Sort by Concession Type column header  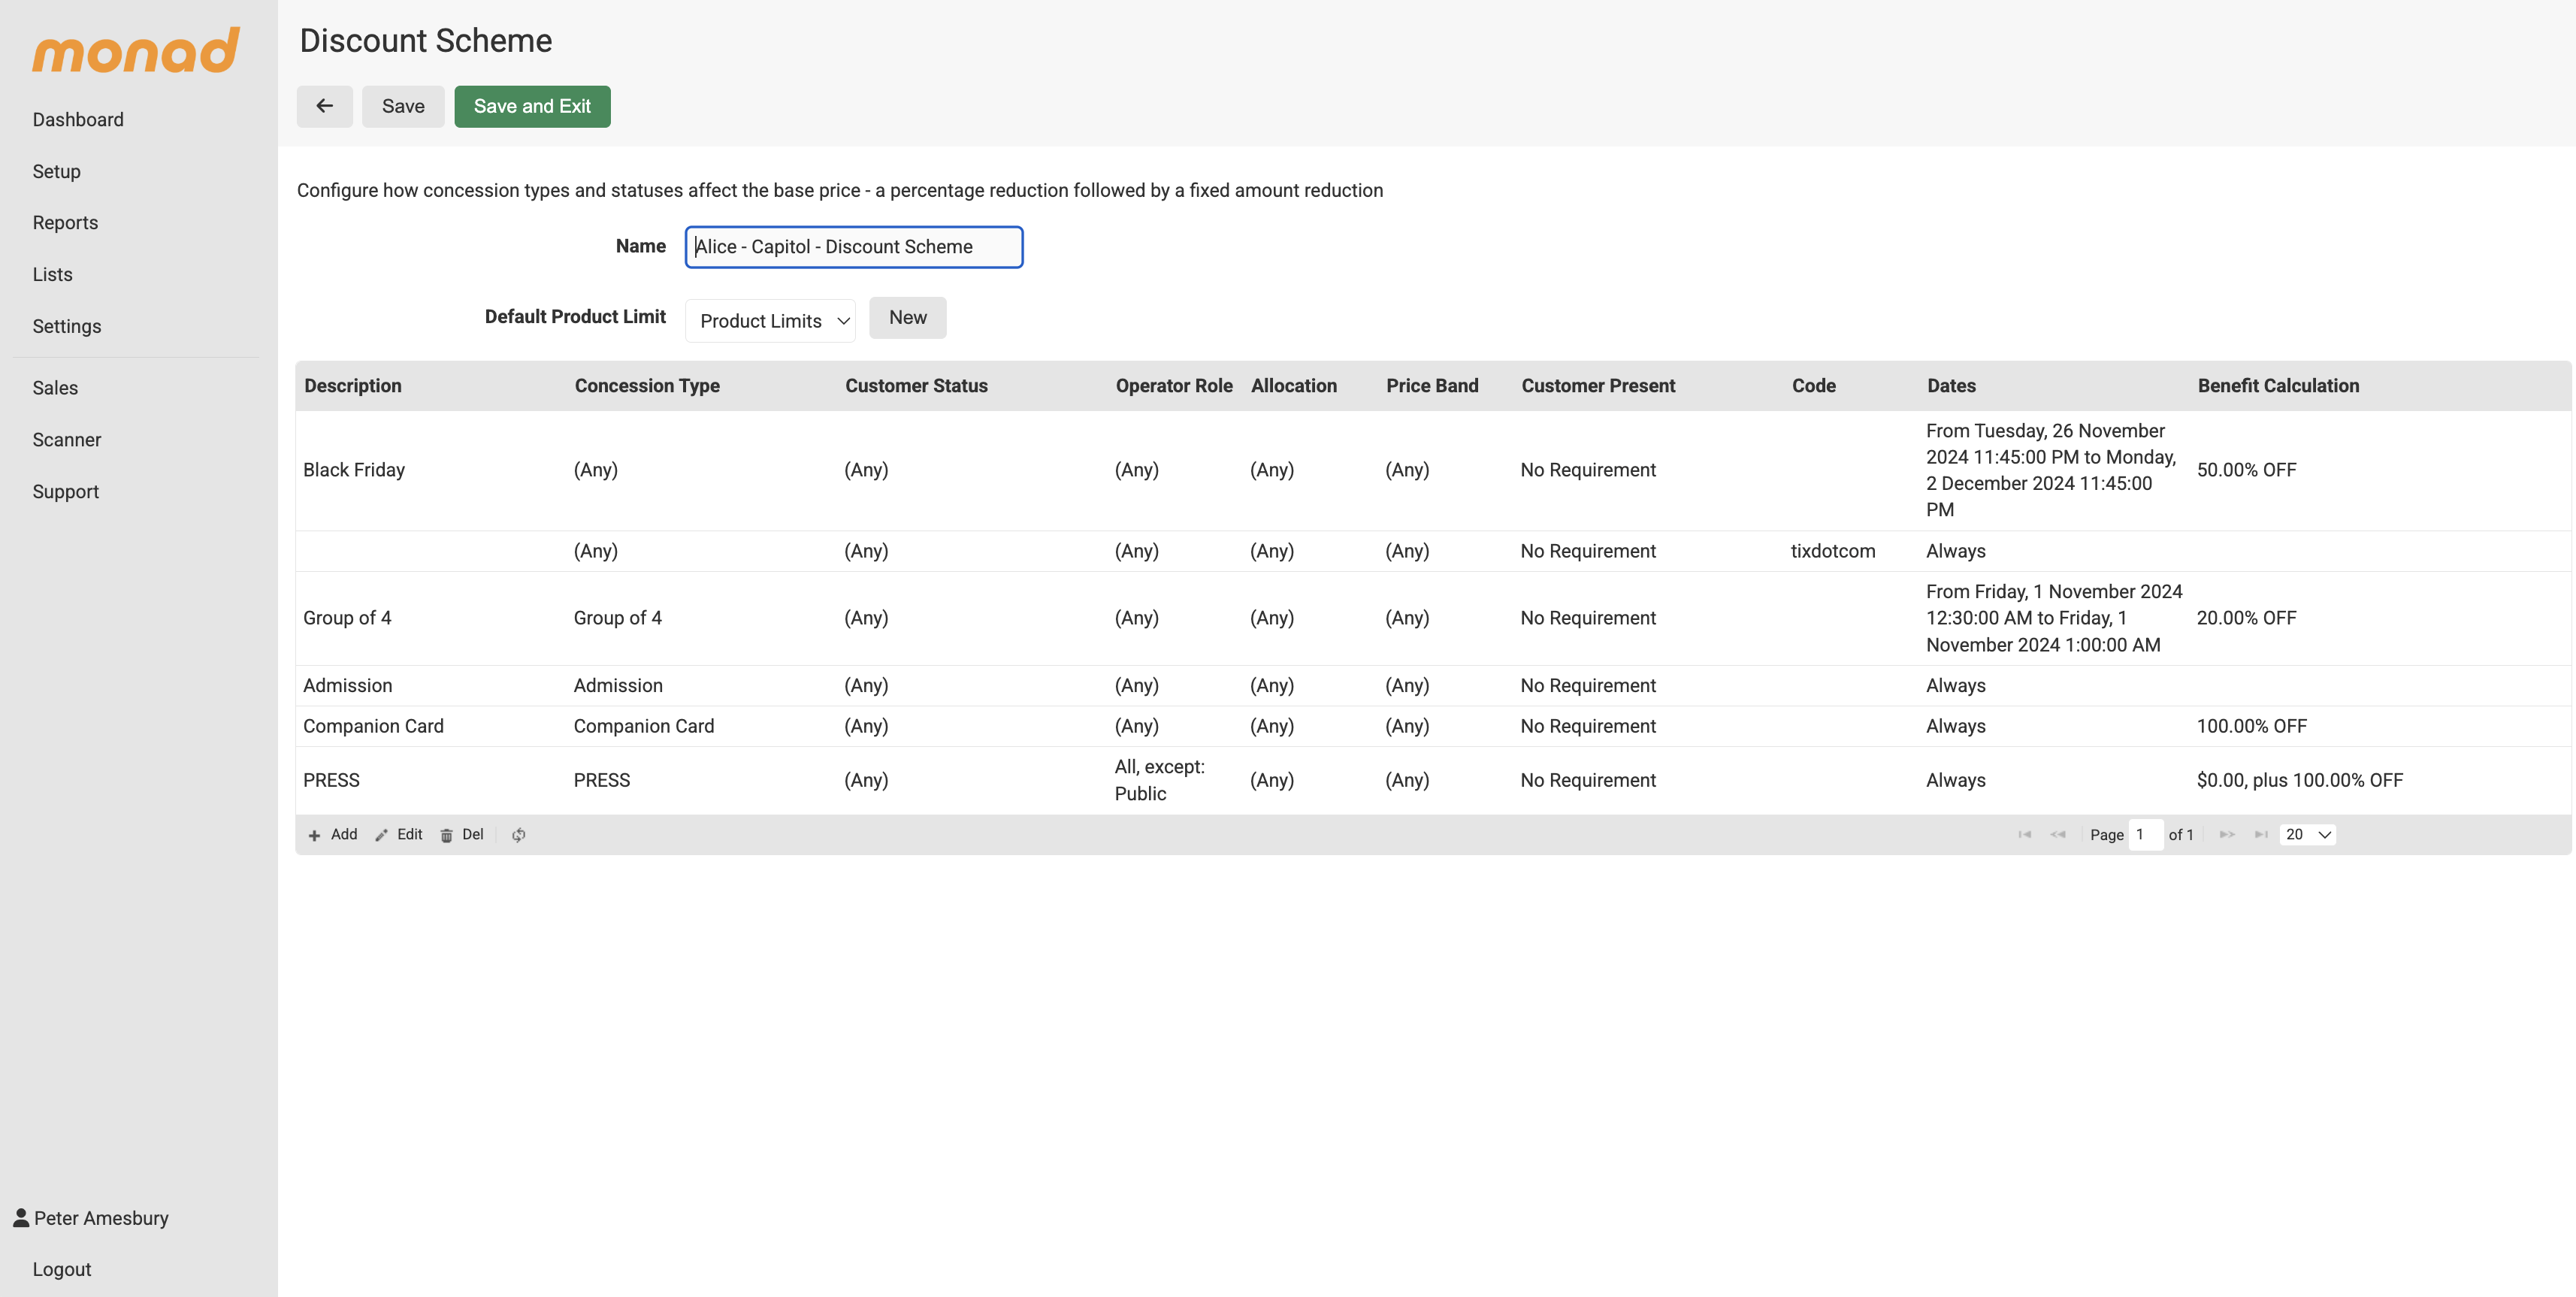(647, 386)
